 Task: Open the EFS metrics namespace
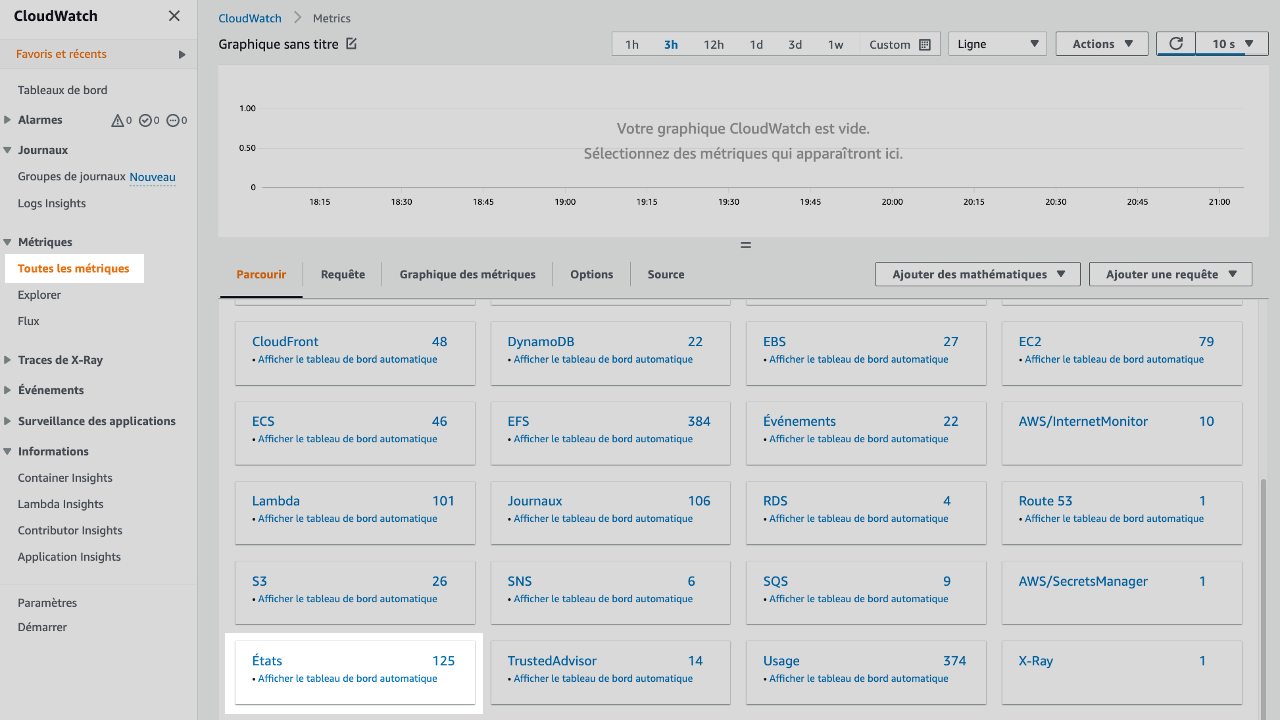pyautogui.click(x=518, y=421)
